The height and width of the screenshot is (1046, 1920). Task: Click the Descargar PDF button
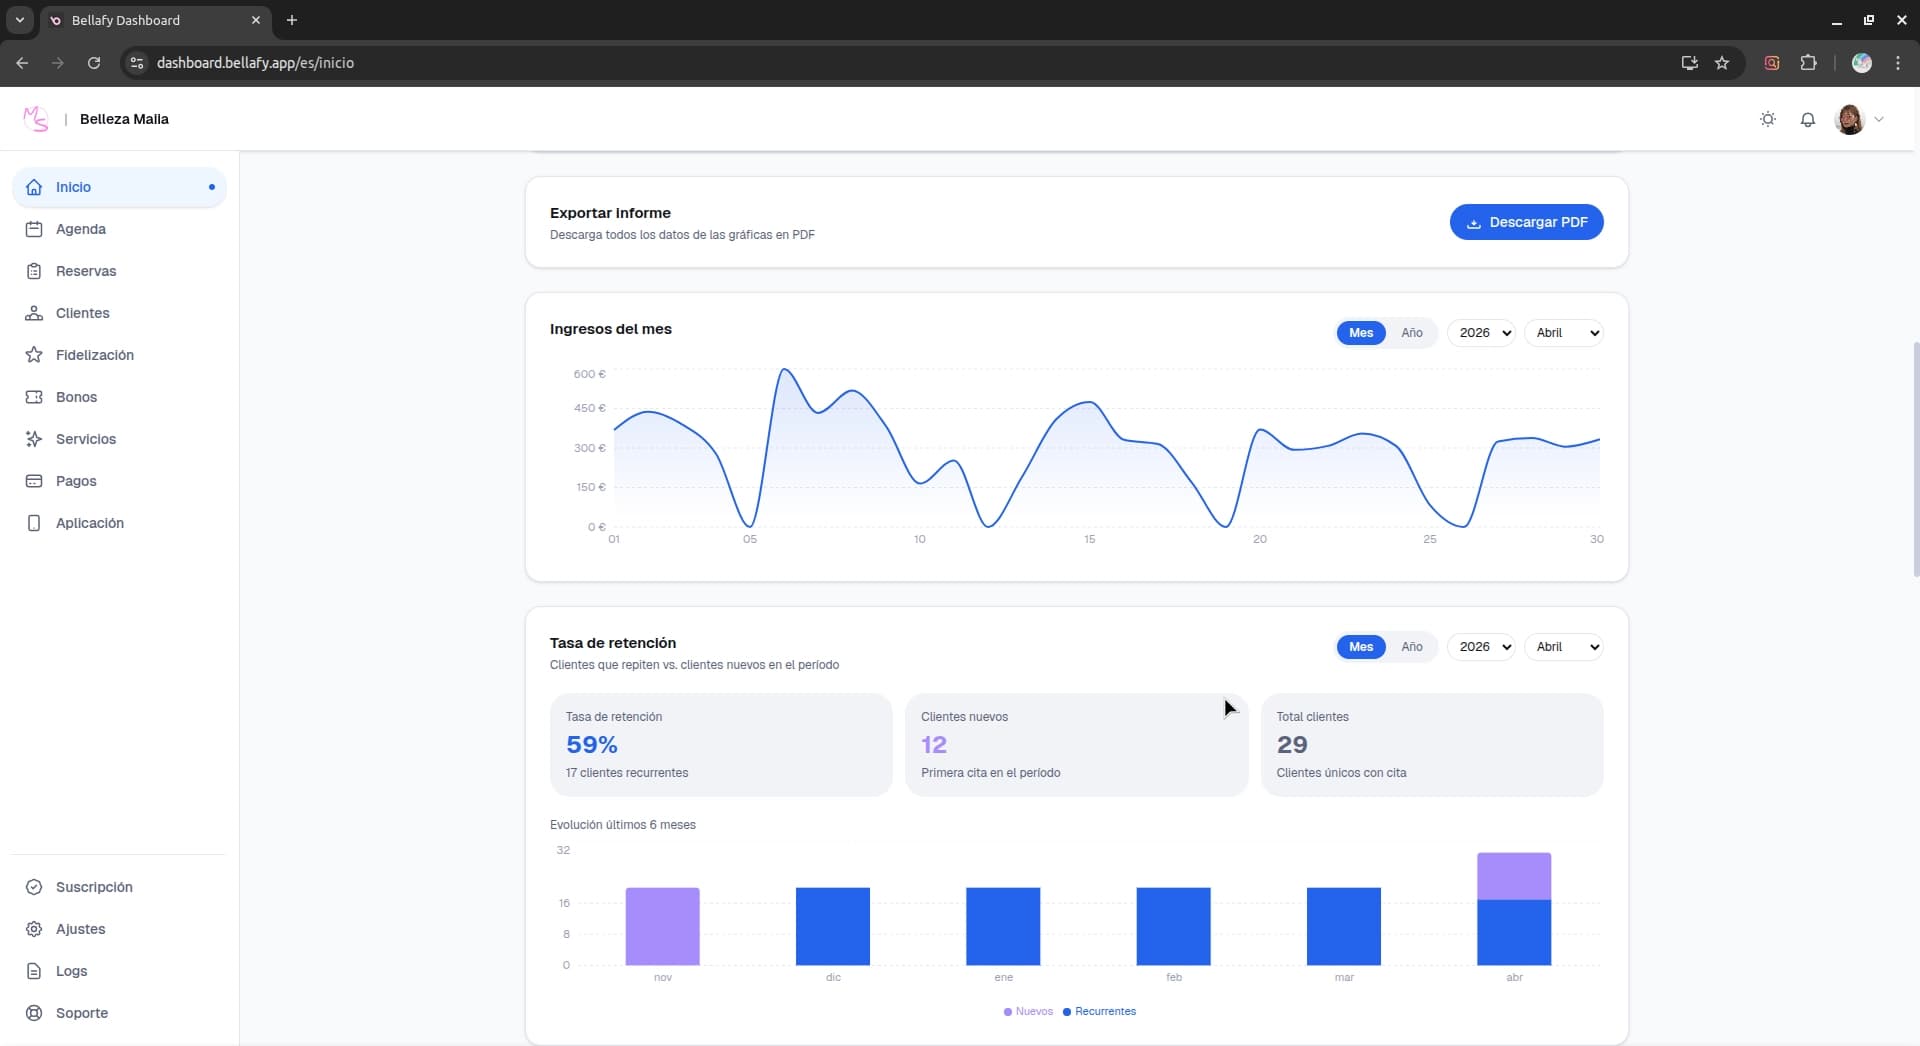(1526, 222)
